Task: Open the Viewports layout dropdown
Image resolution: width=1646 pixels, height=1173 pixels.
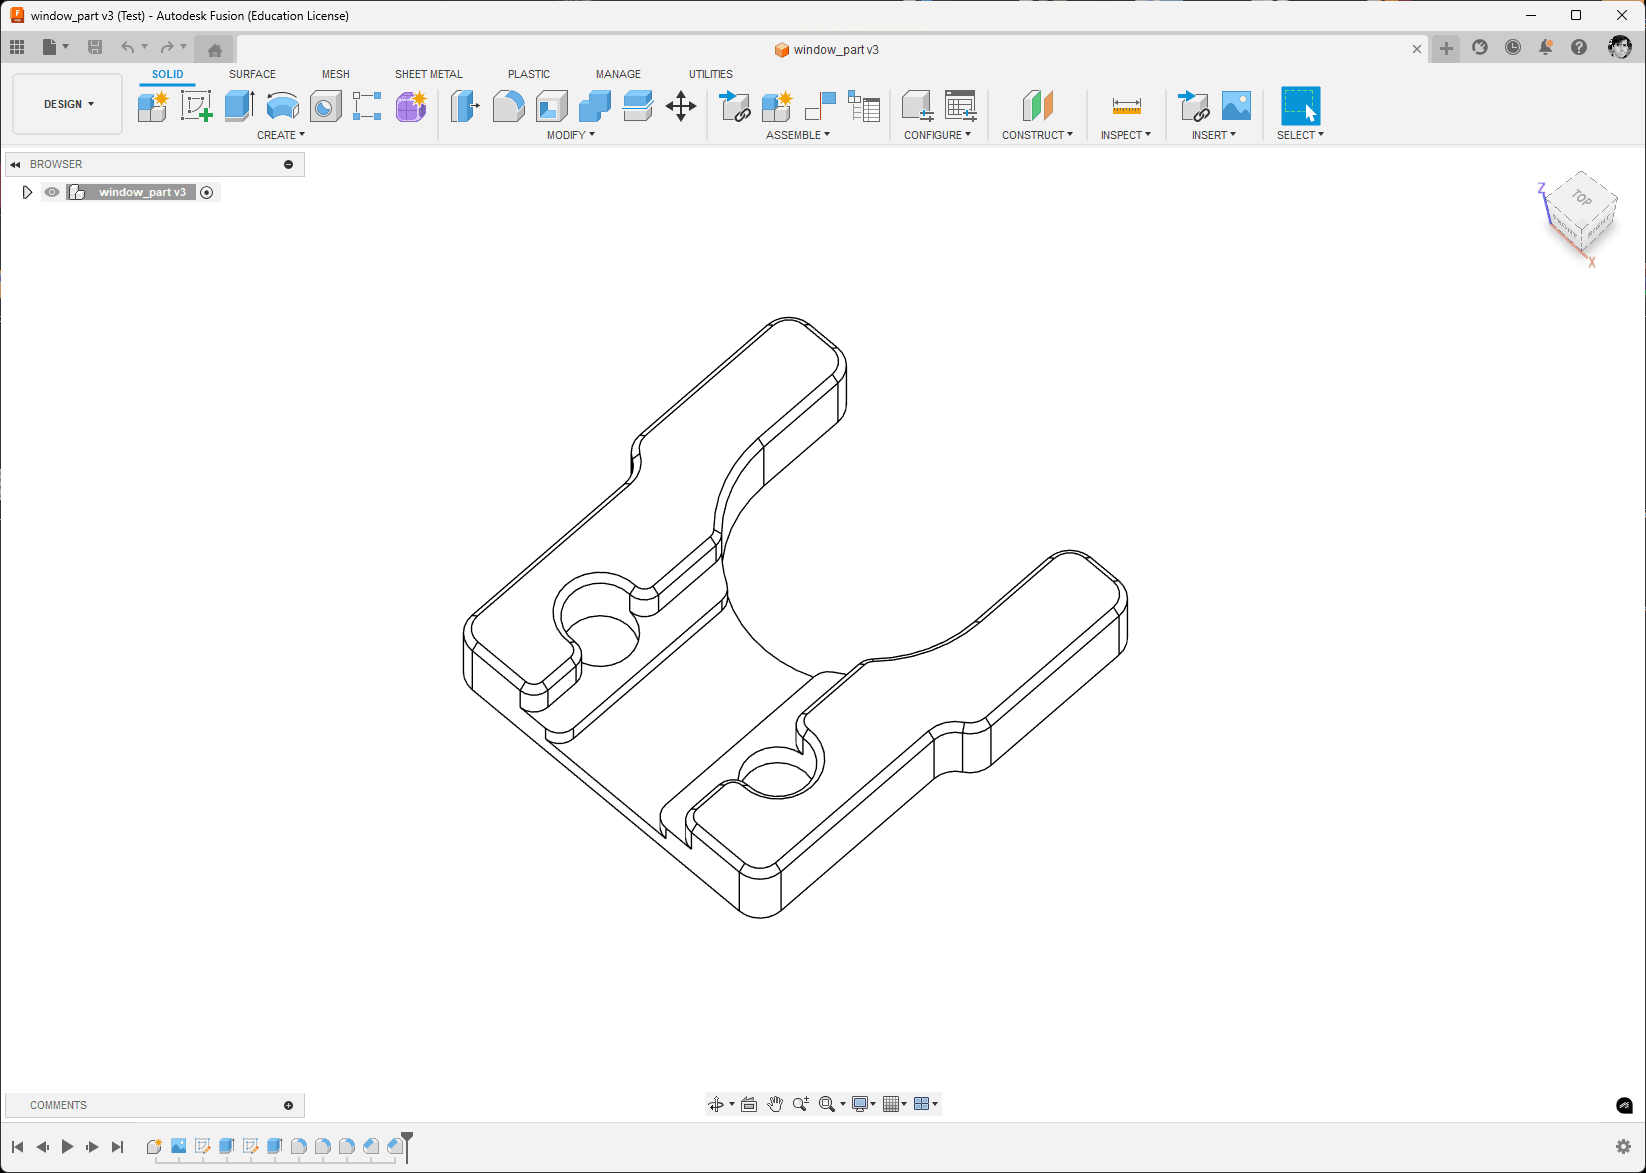Action: click(x=926, y=1104)
